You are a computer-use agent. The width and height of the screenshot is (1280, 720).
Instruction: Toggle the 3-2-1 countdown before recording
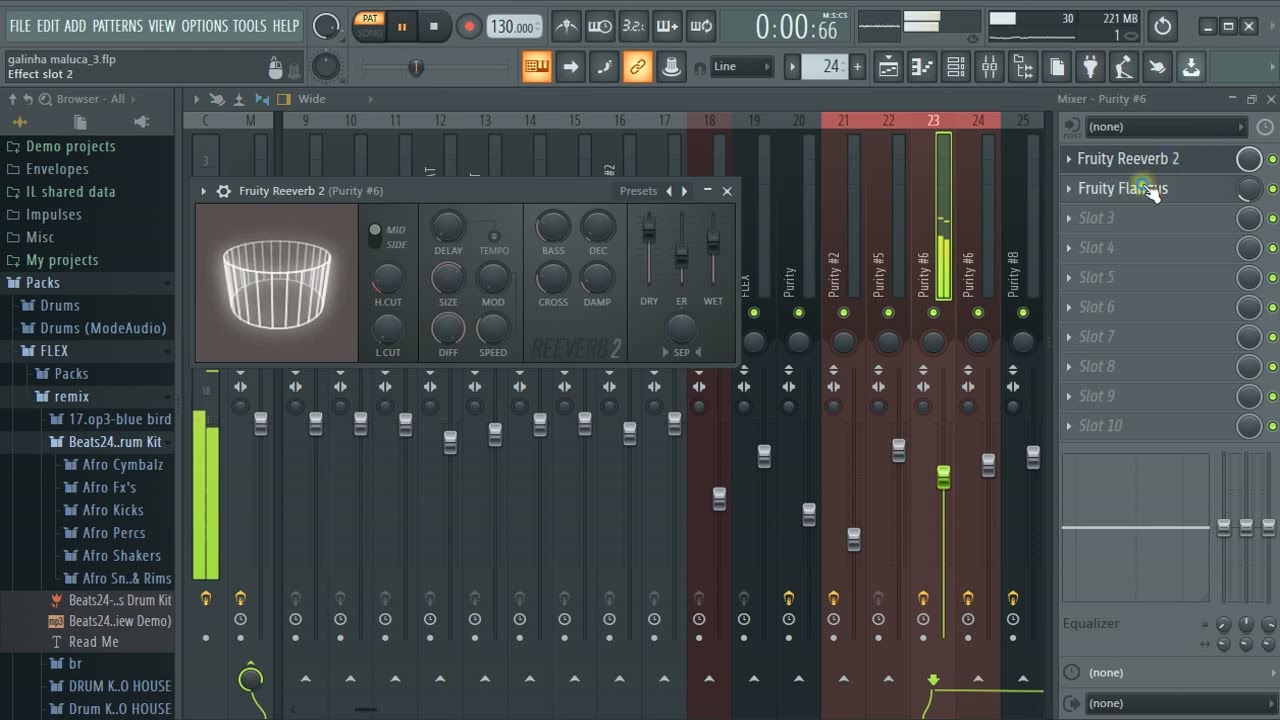(x=633, y=27)
